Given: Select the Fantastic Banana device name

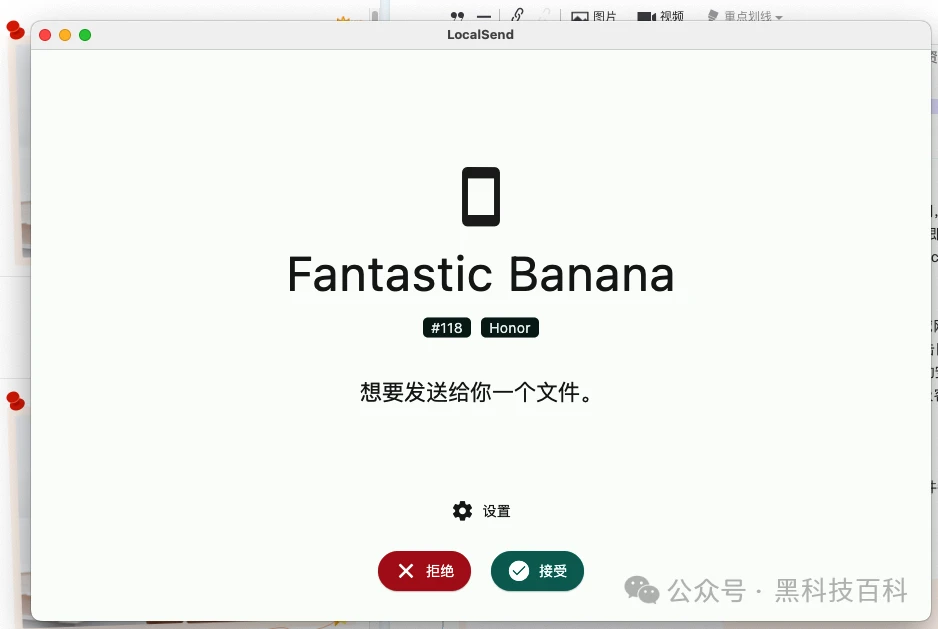Looking at the screenshot, I should click(481, 275).
